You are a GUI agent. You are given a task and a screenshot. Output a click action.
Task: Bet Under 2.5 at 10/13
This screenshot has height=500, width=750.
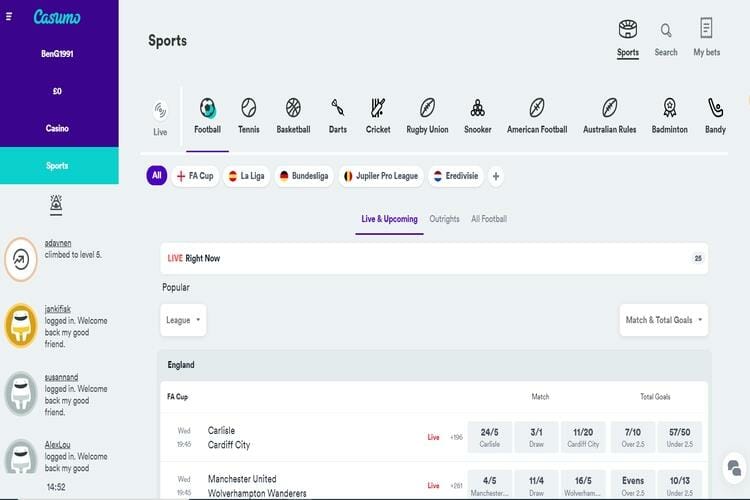680,485
